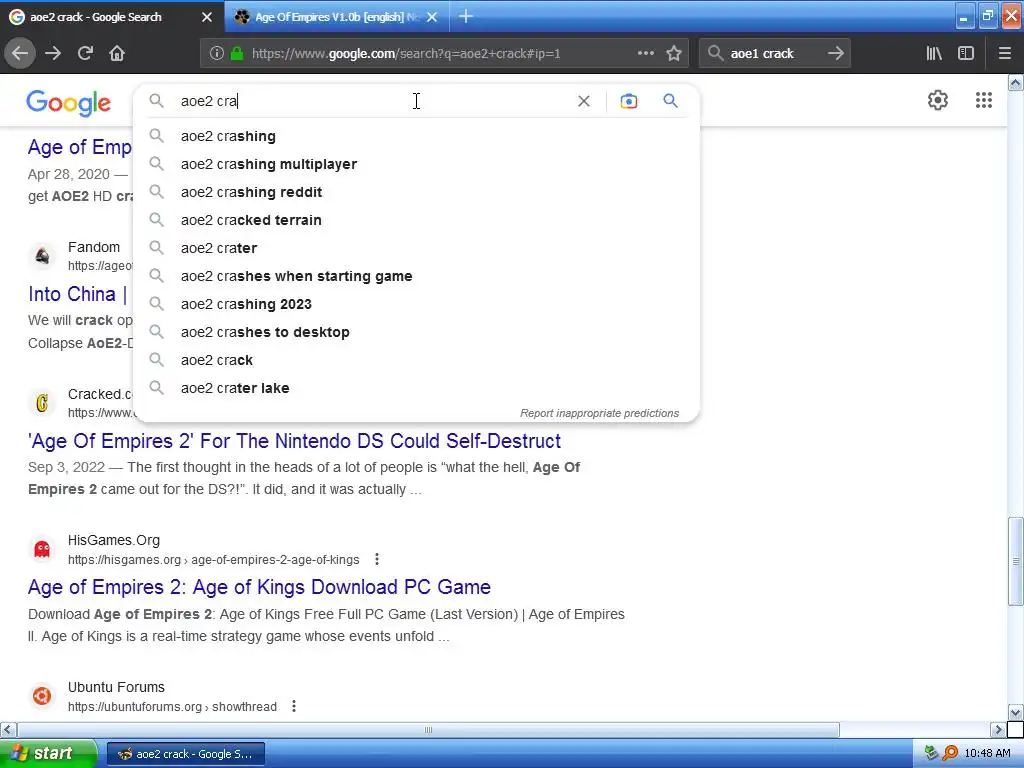
Task: Open page actions three-dot menu in address bar
Action: tap(645, 54)
